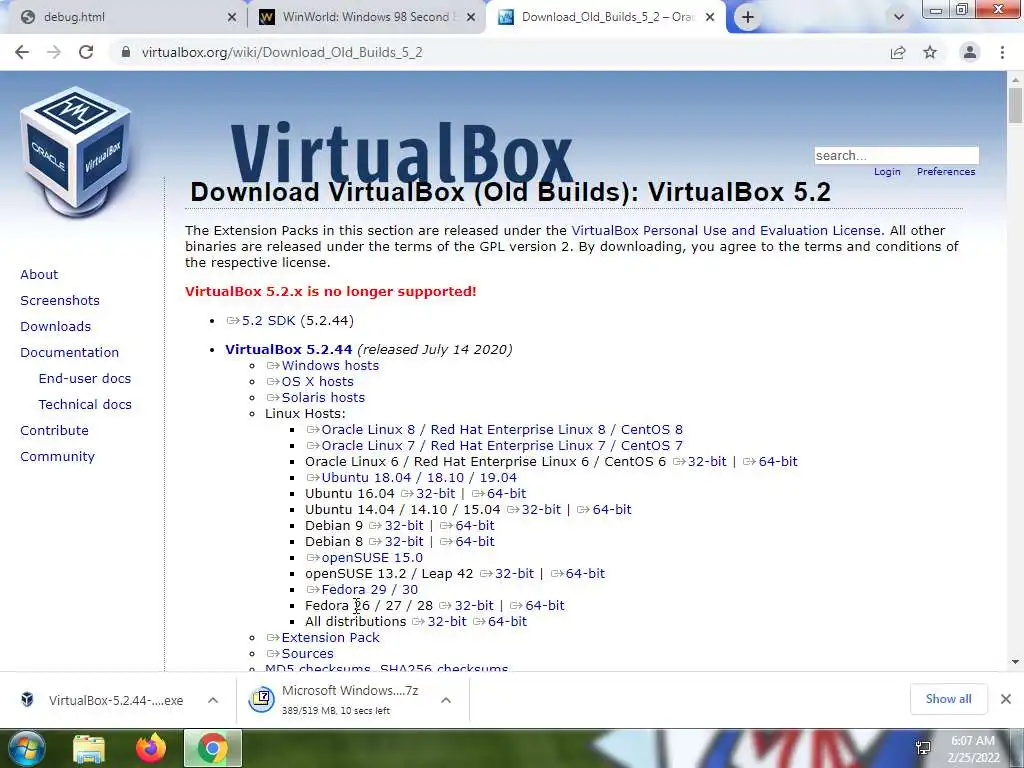Open the Documentation sidebar link

coord(70,353)
